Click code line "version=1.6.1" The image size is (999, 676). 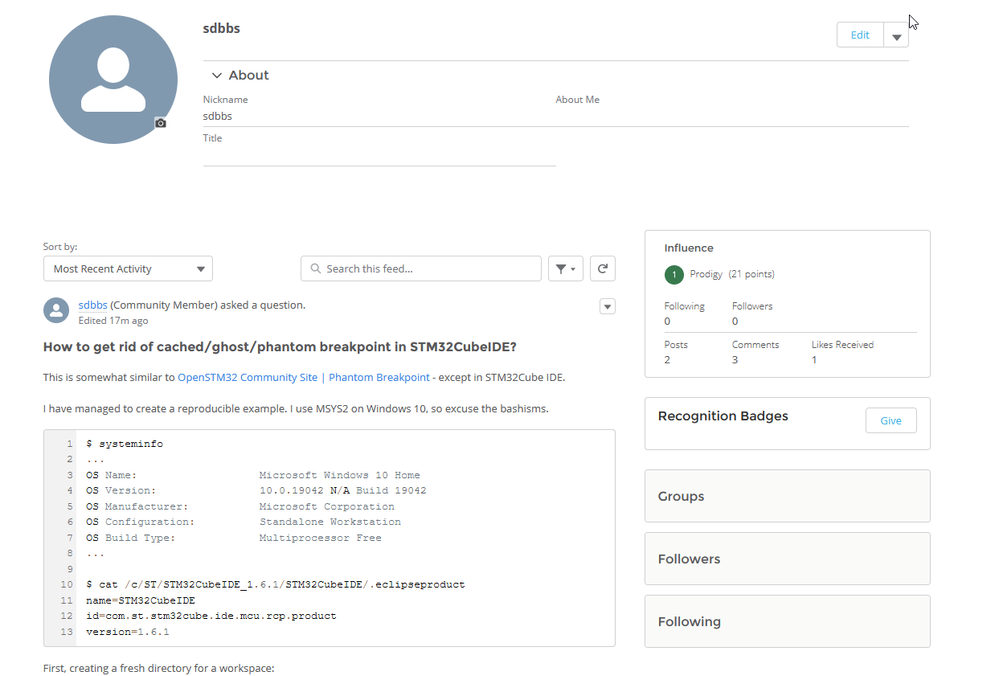coord(127,632)
